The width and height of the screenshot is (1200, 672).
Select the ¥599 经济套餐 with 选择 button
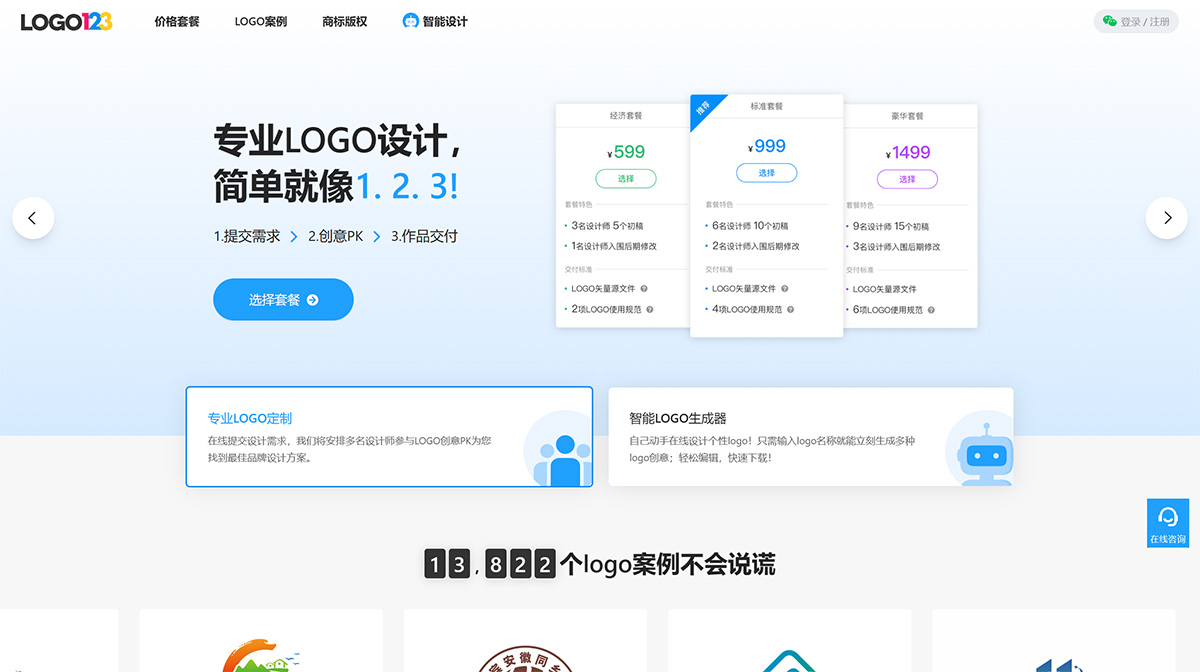pyautogui.click(x=626, y=178)
